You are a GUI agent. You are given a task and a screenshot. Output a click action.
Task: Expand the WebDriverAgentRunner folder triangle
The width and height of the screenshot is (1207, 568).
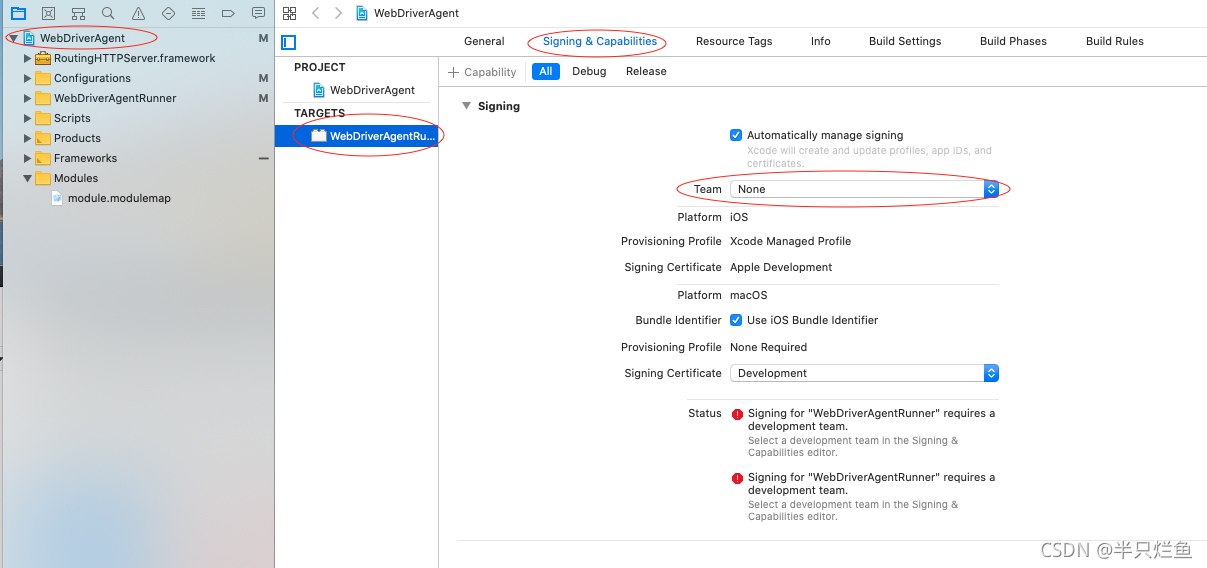28,98
